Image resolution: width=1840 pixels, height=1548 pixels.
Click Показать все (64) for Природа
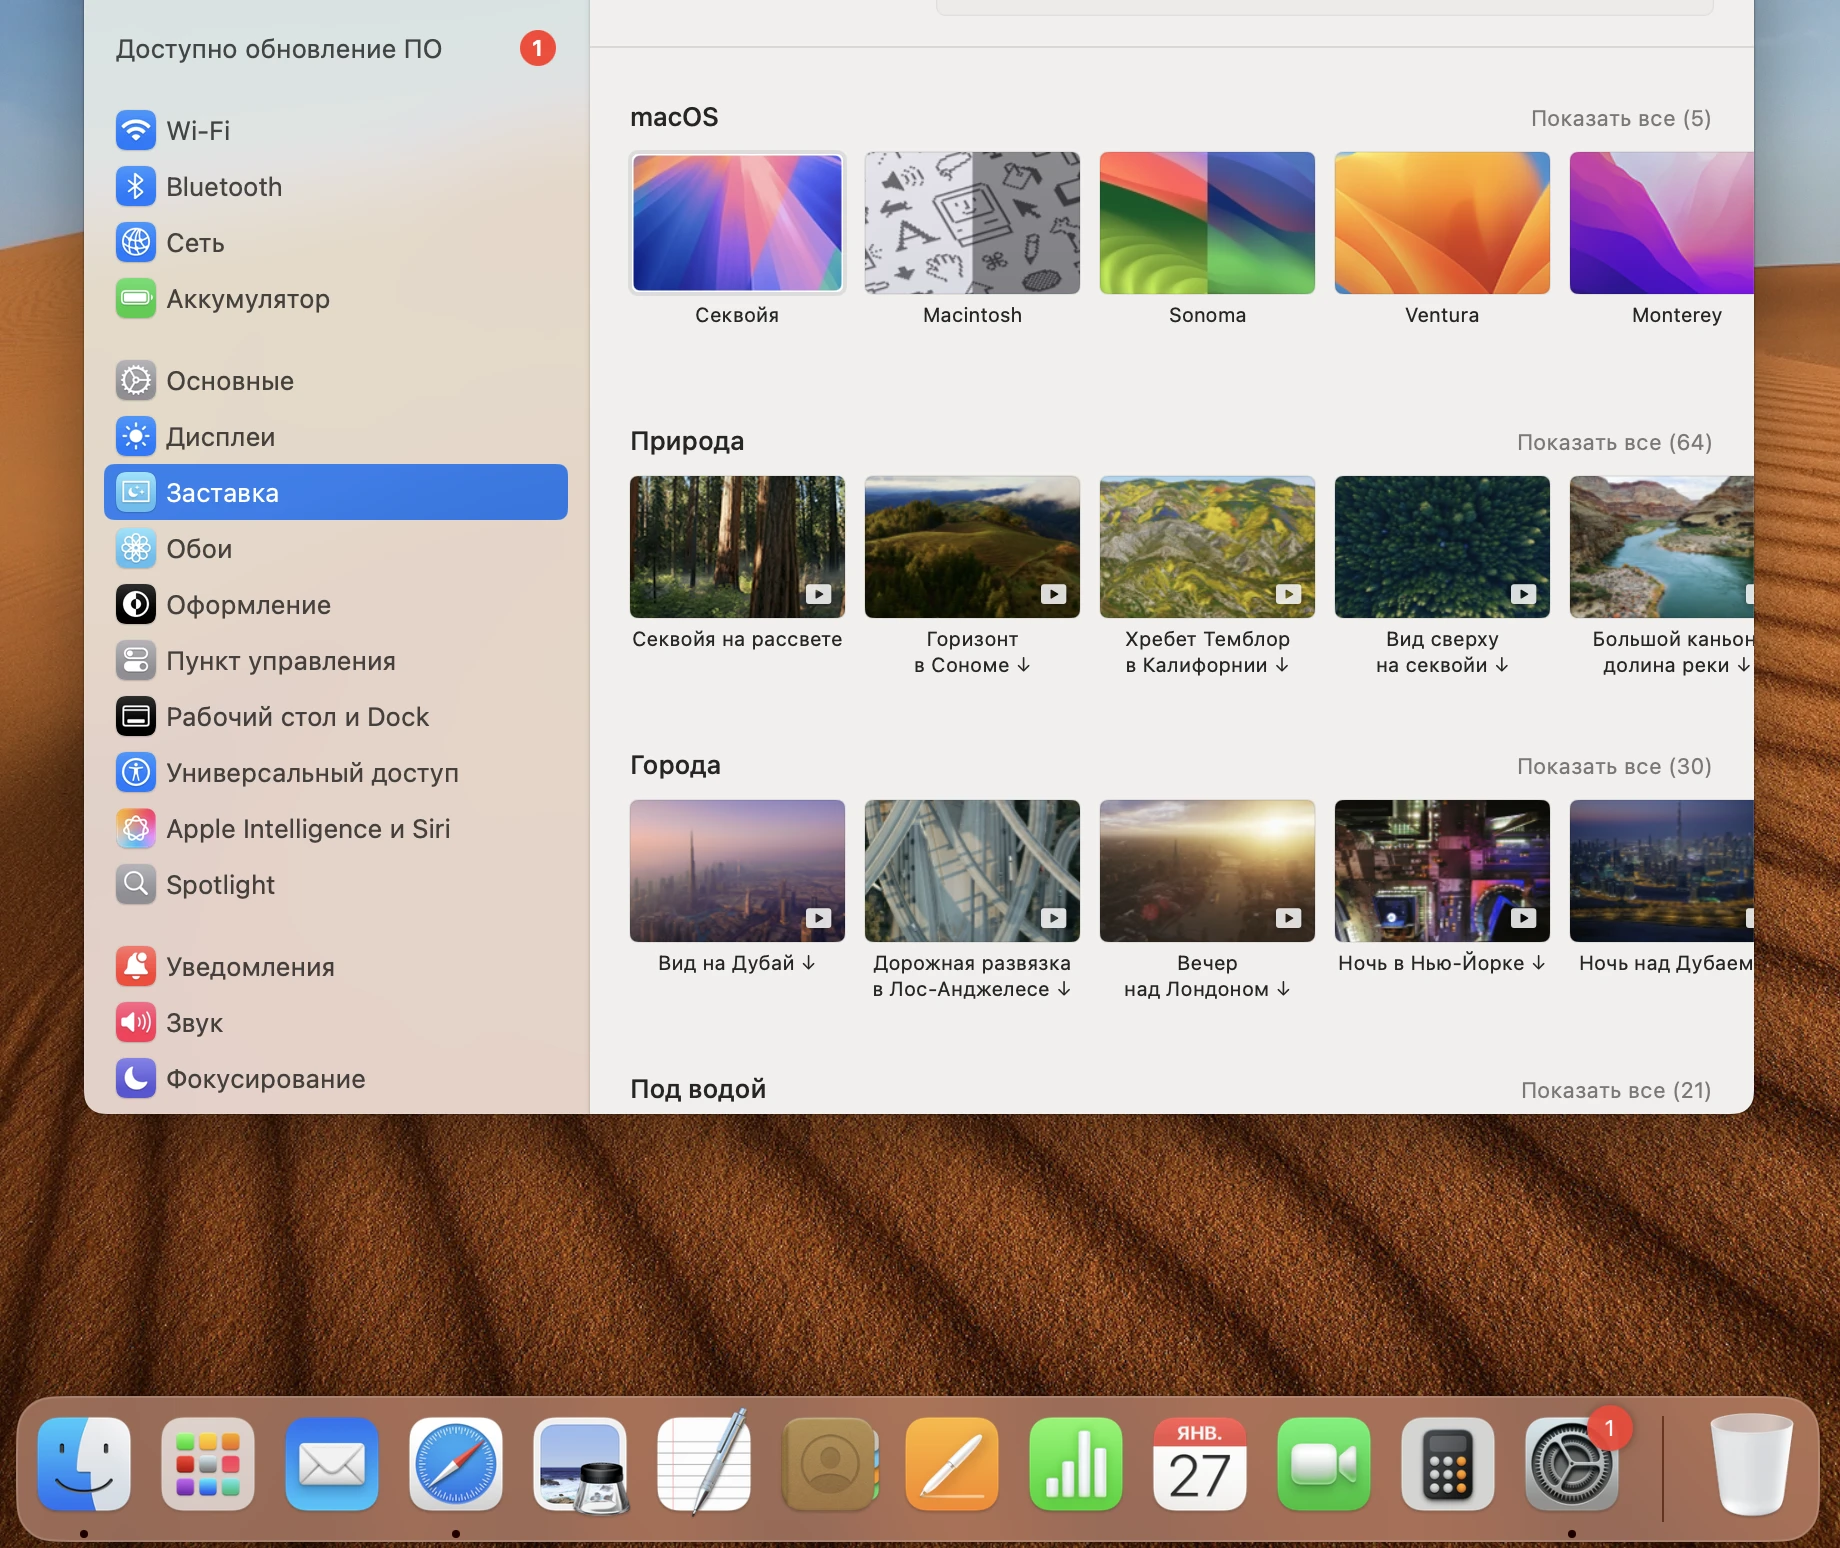1614,442
